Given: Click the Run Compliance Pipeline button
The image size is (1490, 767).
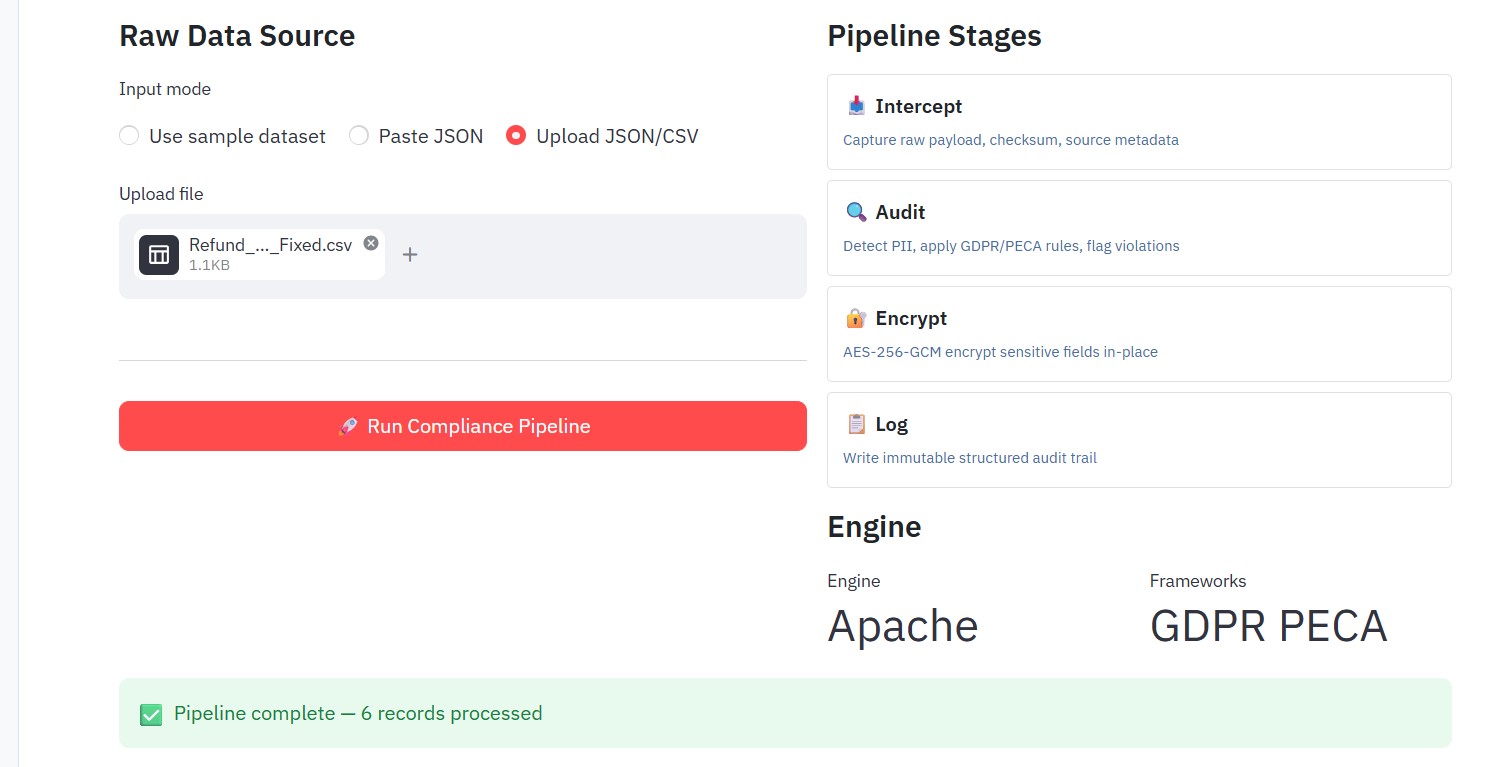Looking at the screenshot, I should (463, 426).
